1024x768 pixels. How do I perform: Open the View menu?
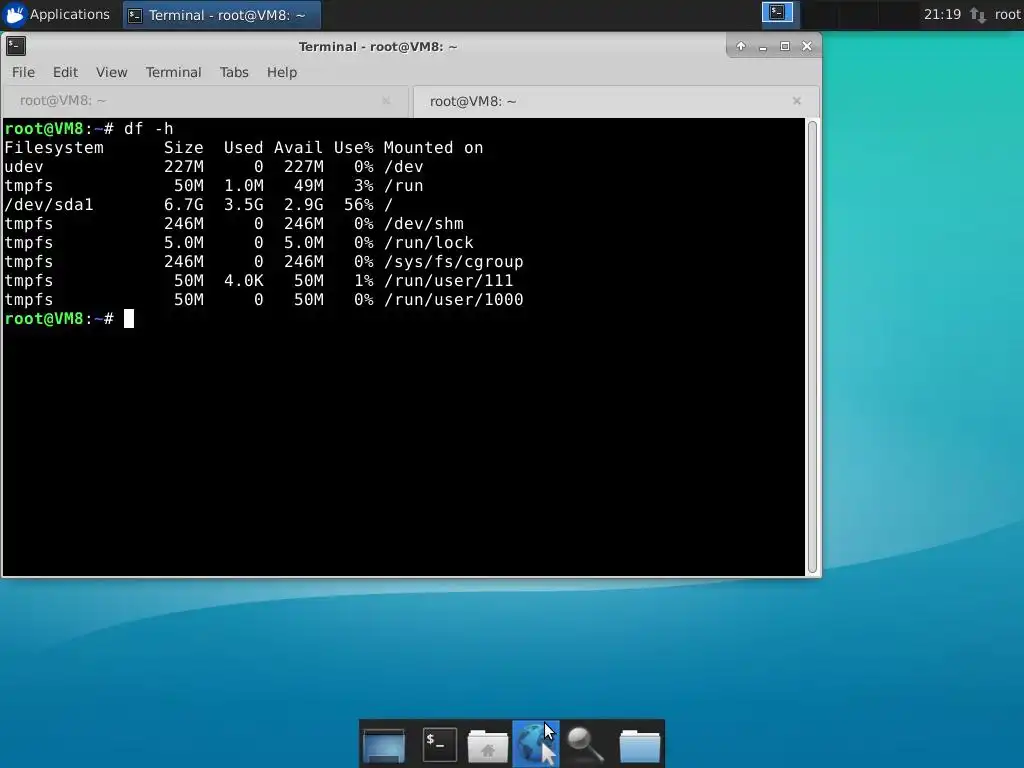[112, 72]
